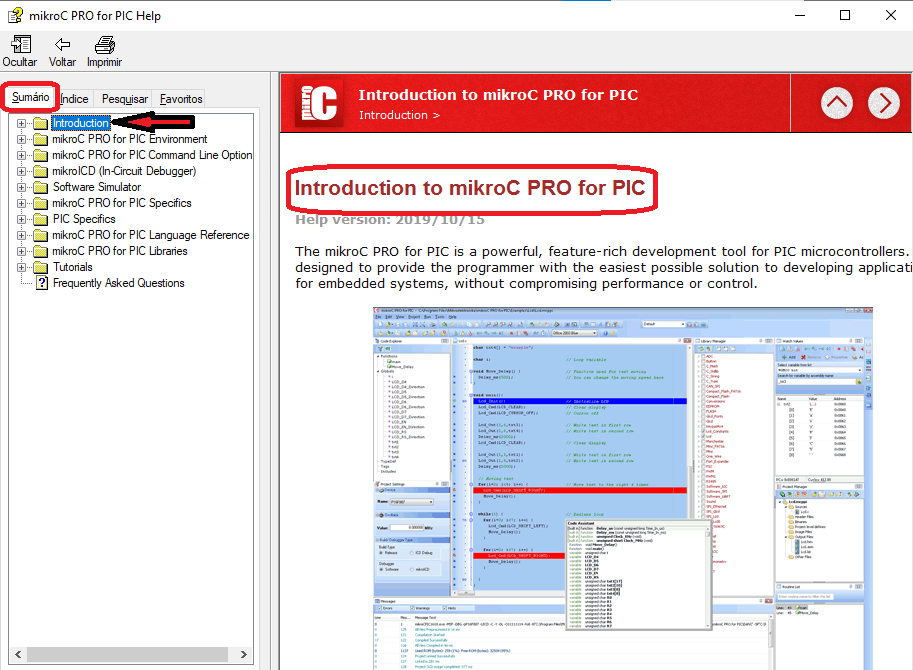Image resolution: width=913 pixels, height=670 pixels.
Task: Click the Voltar back arrow icon
Action: (x=62, y=45)
